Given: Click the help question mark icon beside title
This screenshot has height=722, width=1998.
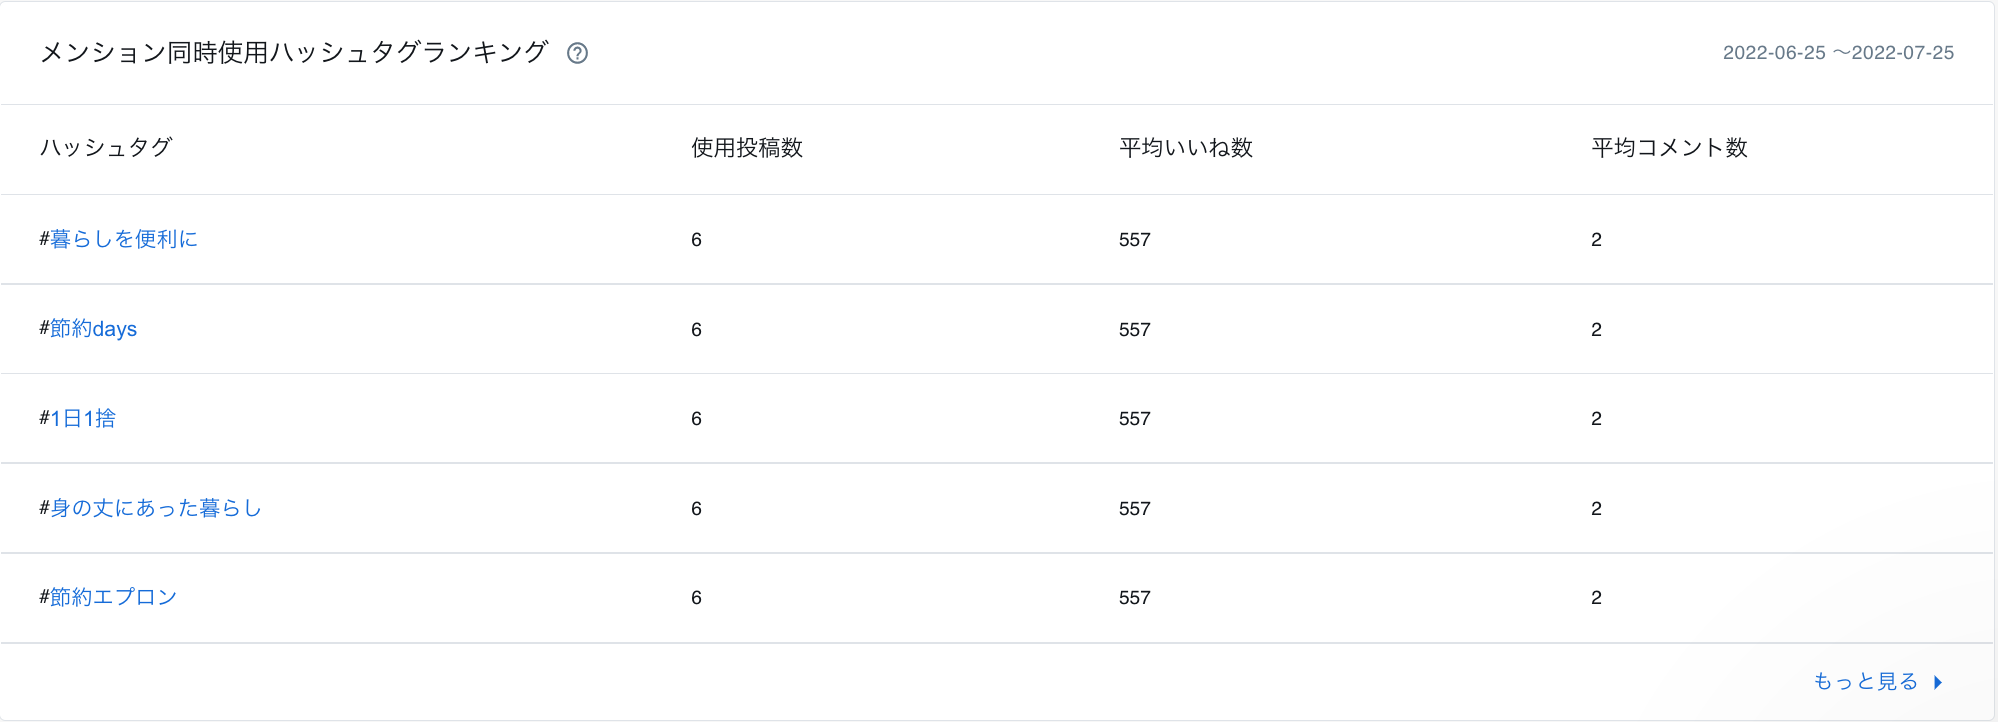Looking at the screenshot, I should click(577, 53).
